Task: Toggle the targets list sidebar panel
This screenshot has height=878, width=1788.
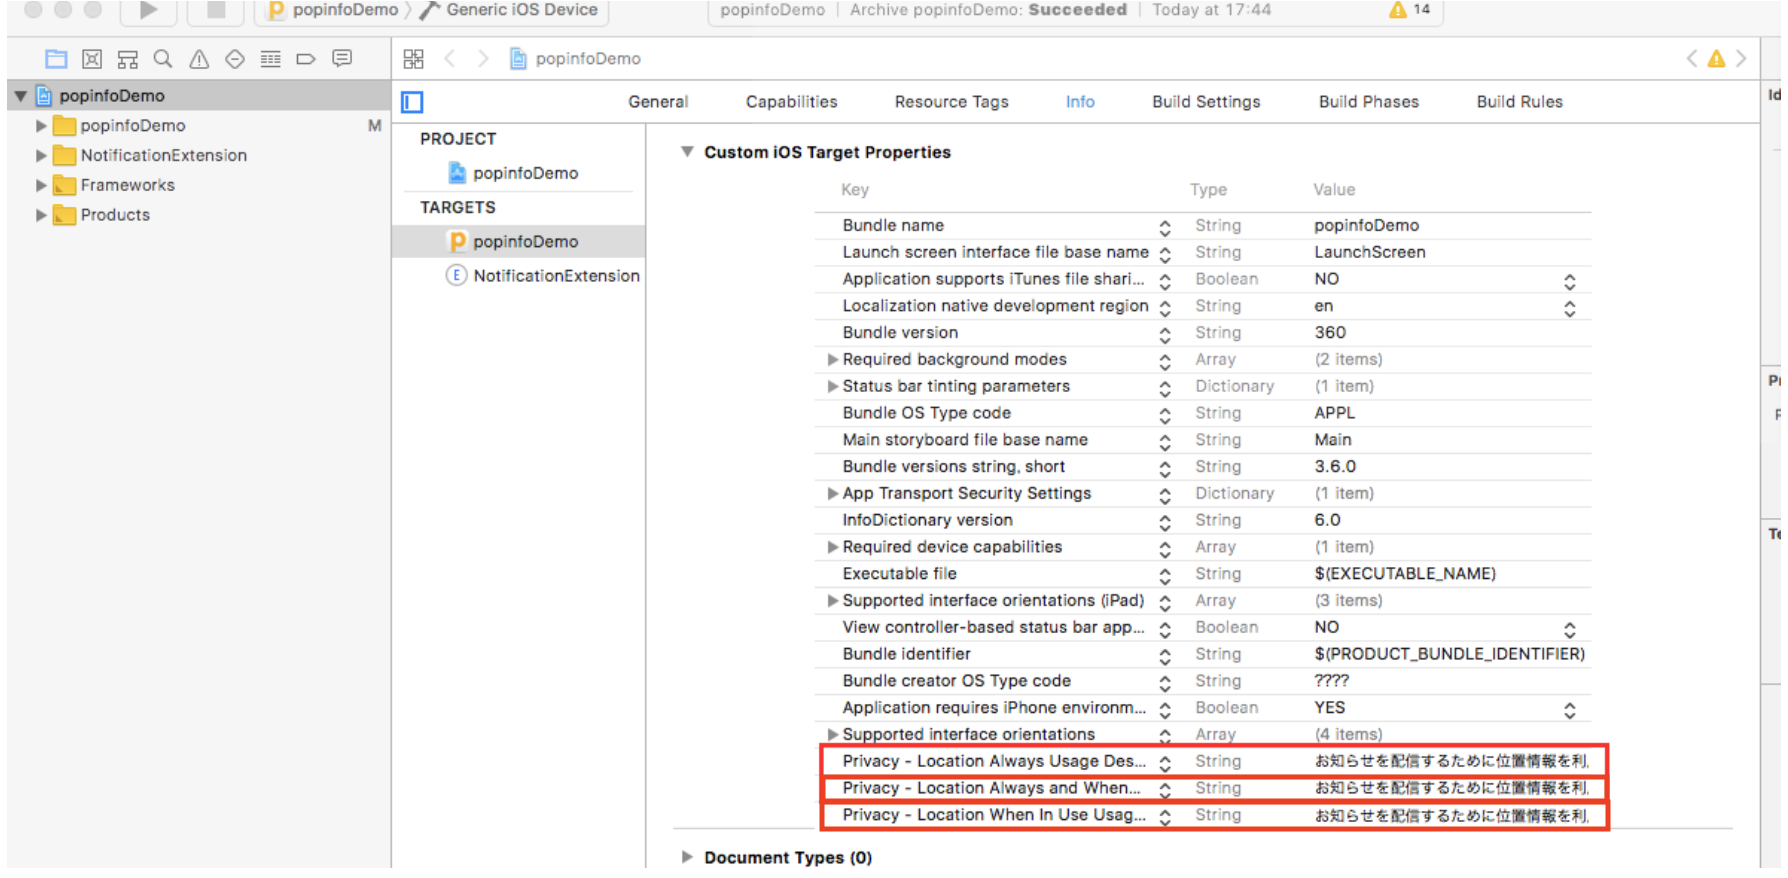Action: [412, 102]
